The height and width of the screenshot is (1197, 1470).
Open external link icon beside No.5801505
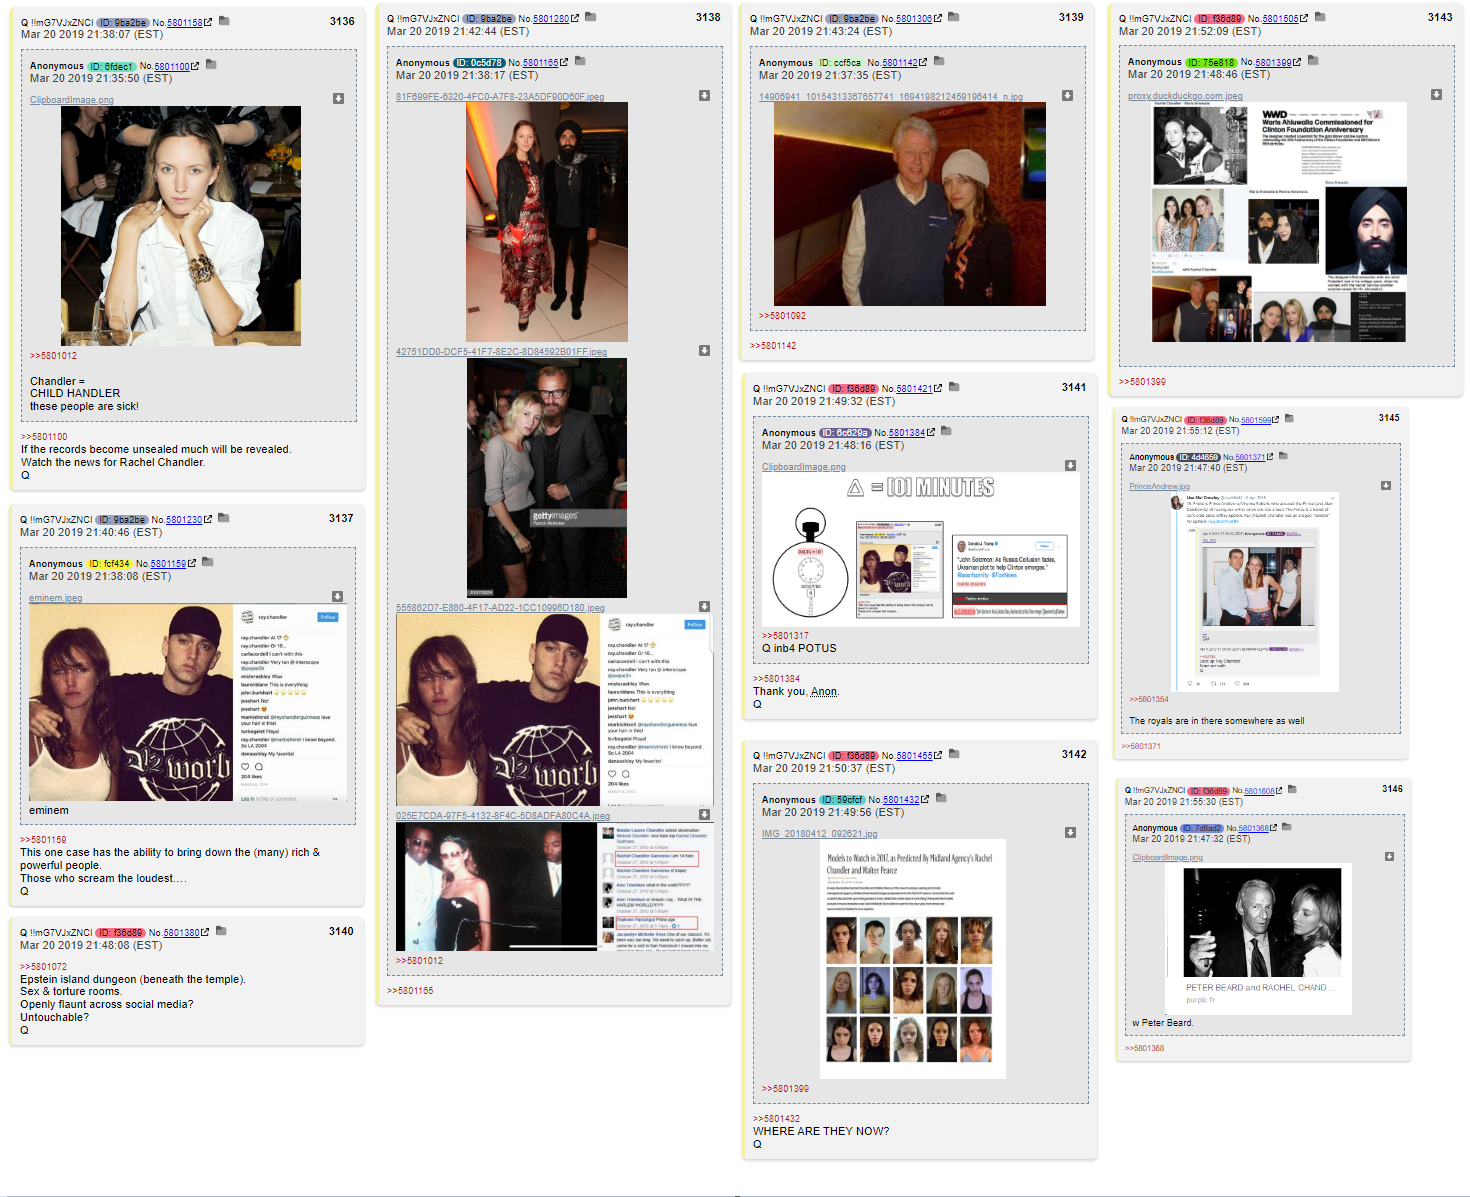pyautogui.click(x=1304, y=18)
